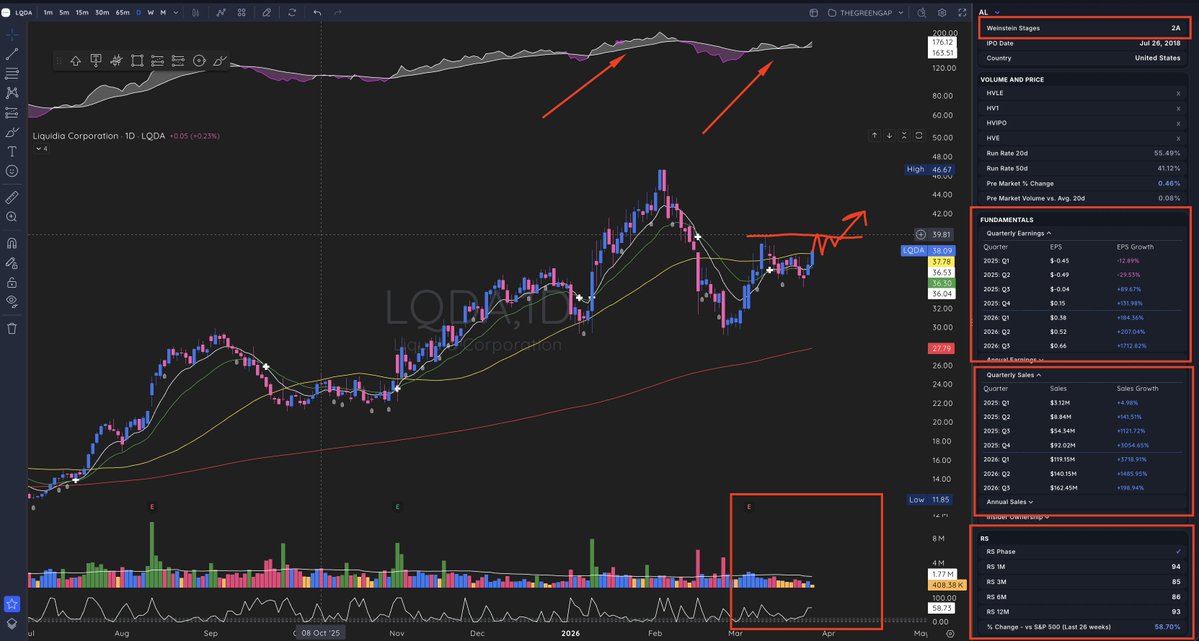Open the indicators menu
This screenshot has height=641, width=1199.
pos(222,13)
